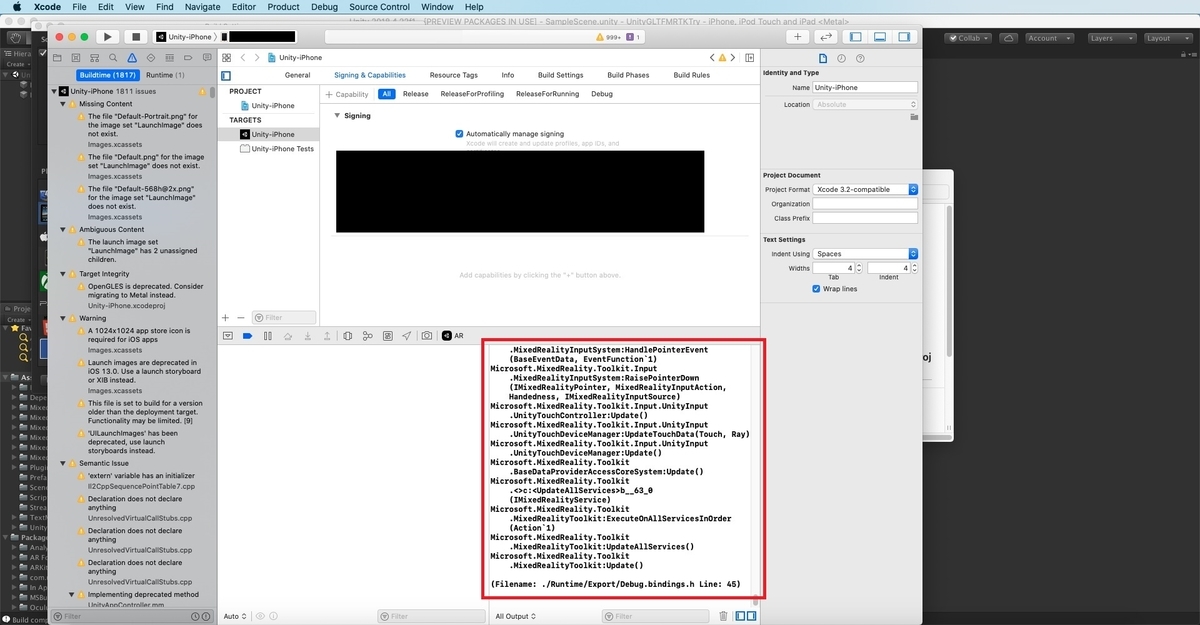Click the Debug View Hierarchy icon

pyautogui.click(x=348, y=336)
